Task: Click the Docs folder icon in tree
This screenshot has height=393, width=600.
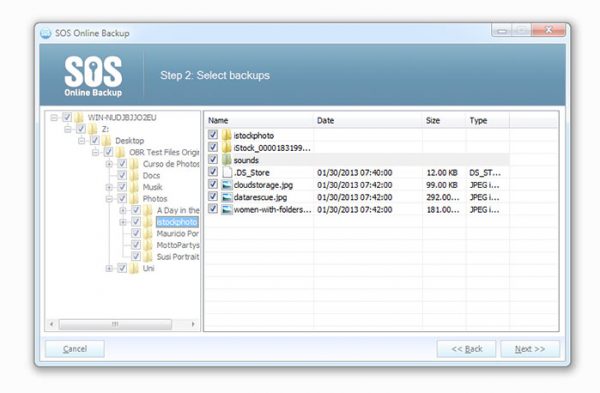Action: pyautogui.click(x=134, y=175)
